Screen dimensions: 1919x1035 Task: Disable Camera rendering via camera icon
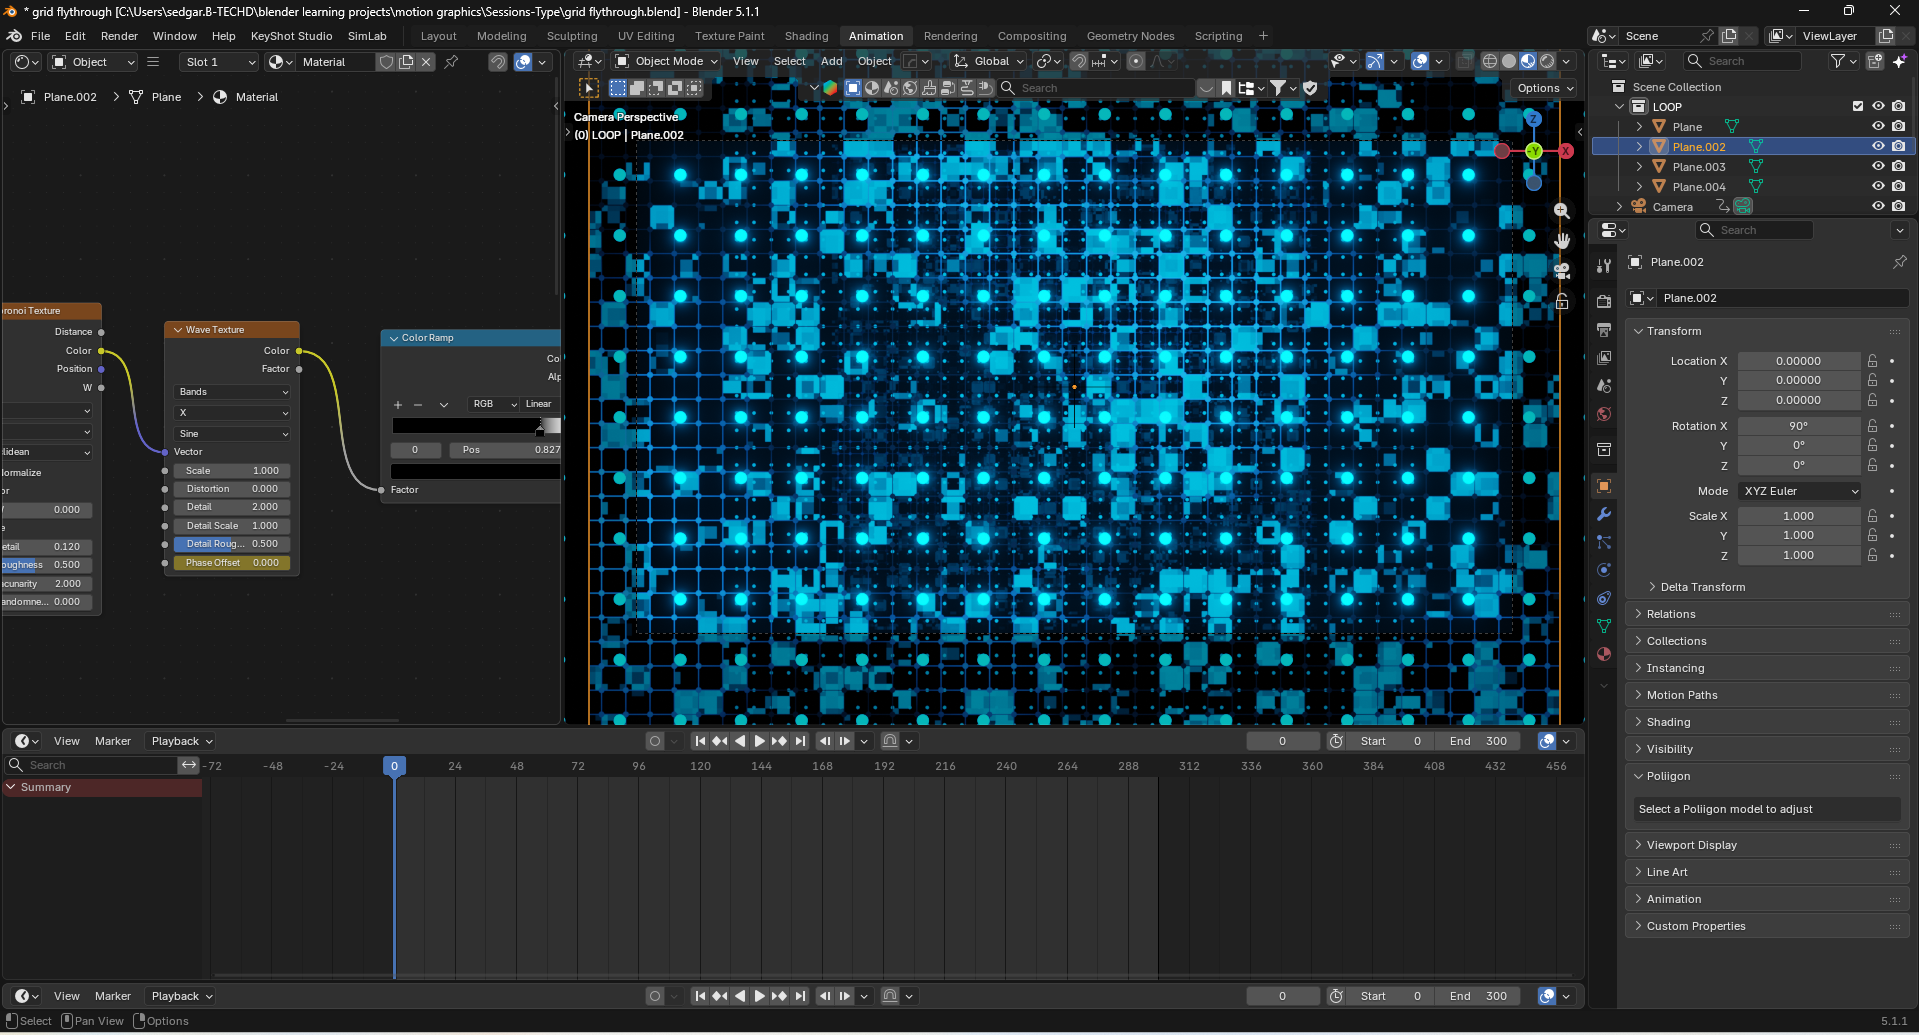pyautogui.click(x=1898, y=206)
